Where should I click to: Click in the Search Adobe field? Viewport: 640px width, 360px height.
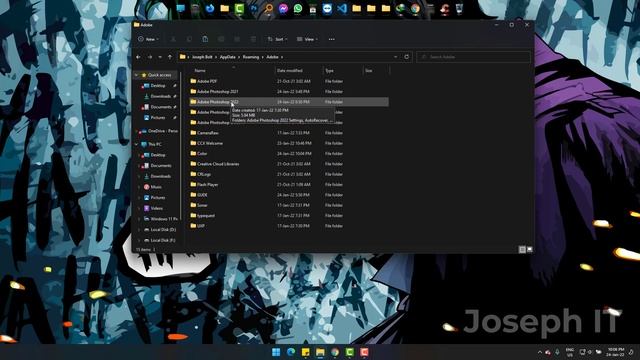pos(473,57)
